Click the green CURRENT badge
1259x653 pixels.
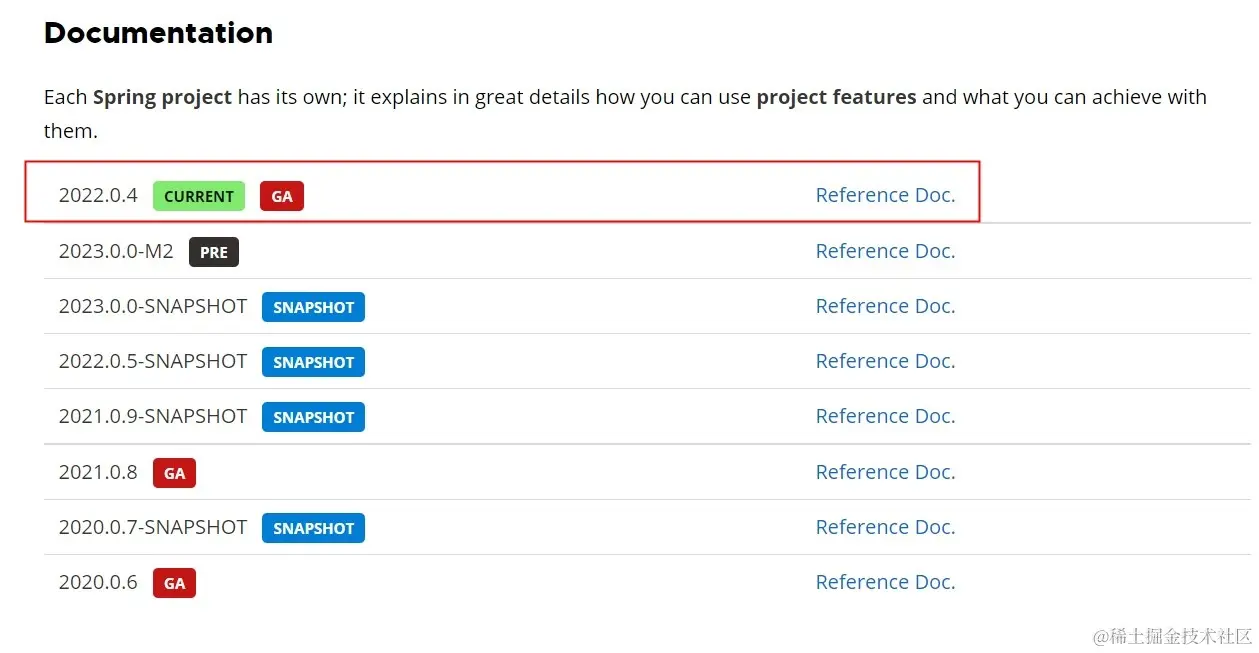(199, 196)
